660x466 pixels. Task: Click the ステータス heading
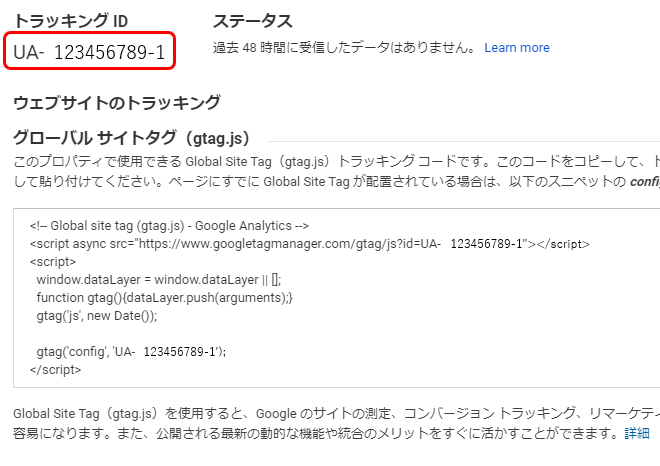[x=253, y=21]
